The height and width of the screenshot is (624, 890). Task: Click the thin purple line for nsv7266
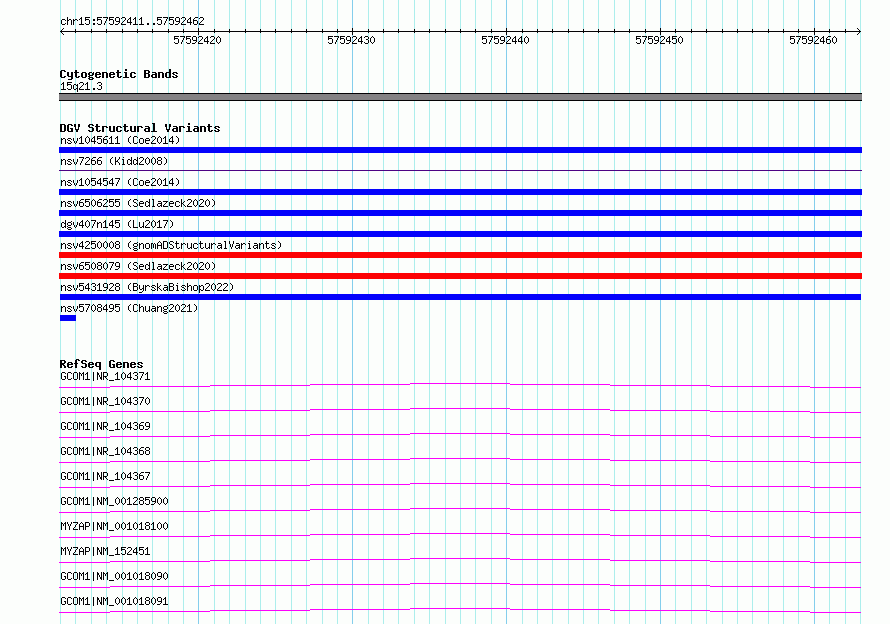click(x=460, y=170)
